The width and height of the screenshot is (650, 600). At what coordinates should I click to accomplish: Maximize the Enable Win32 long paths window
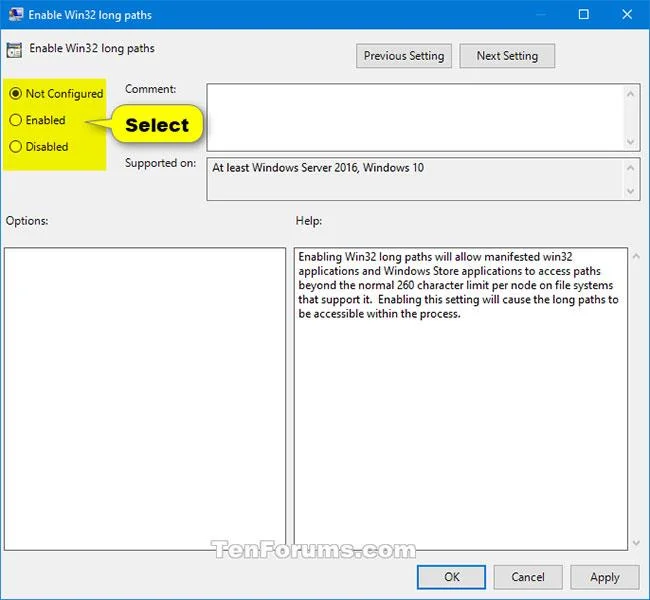tap(583, 15)
